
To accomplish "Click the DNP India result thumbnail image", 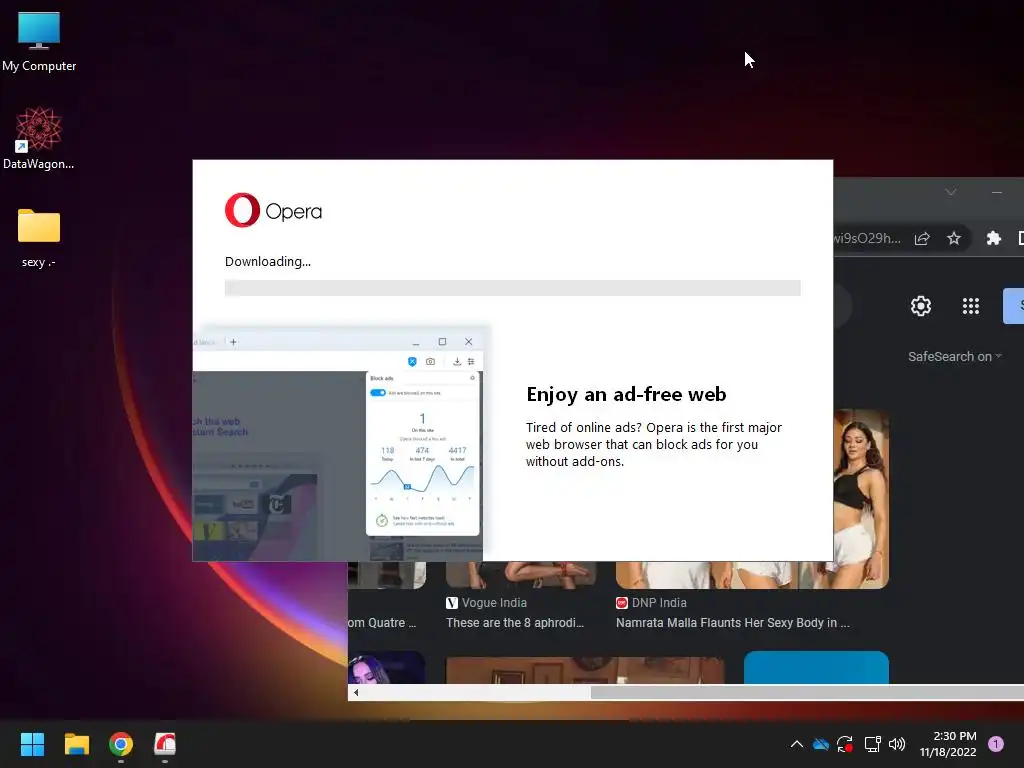I will pyautogui.click(x=861, y=498).
